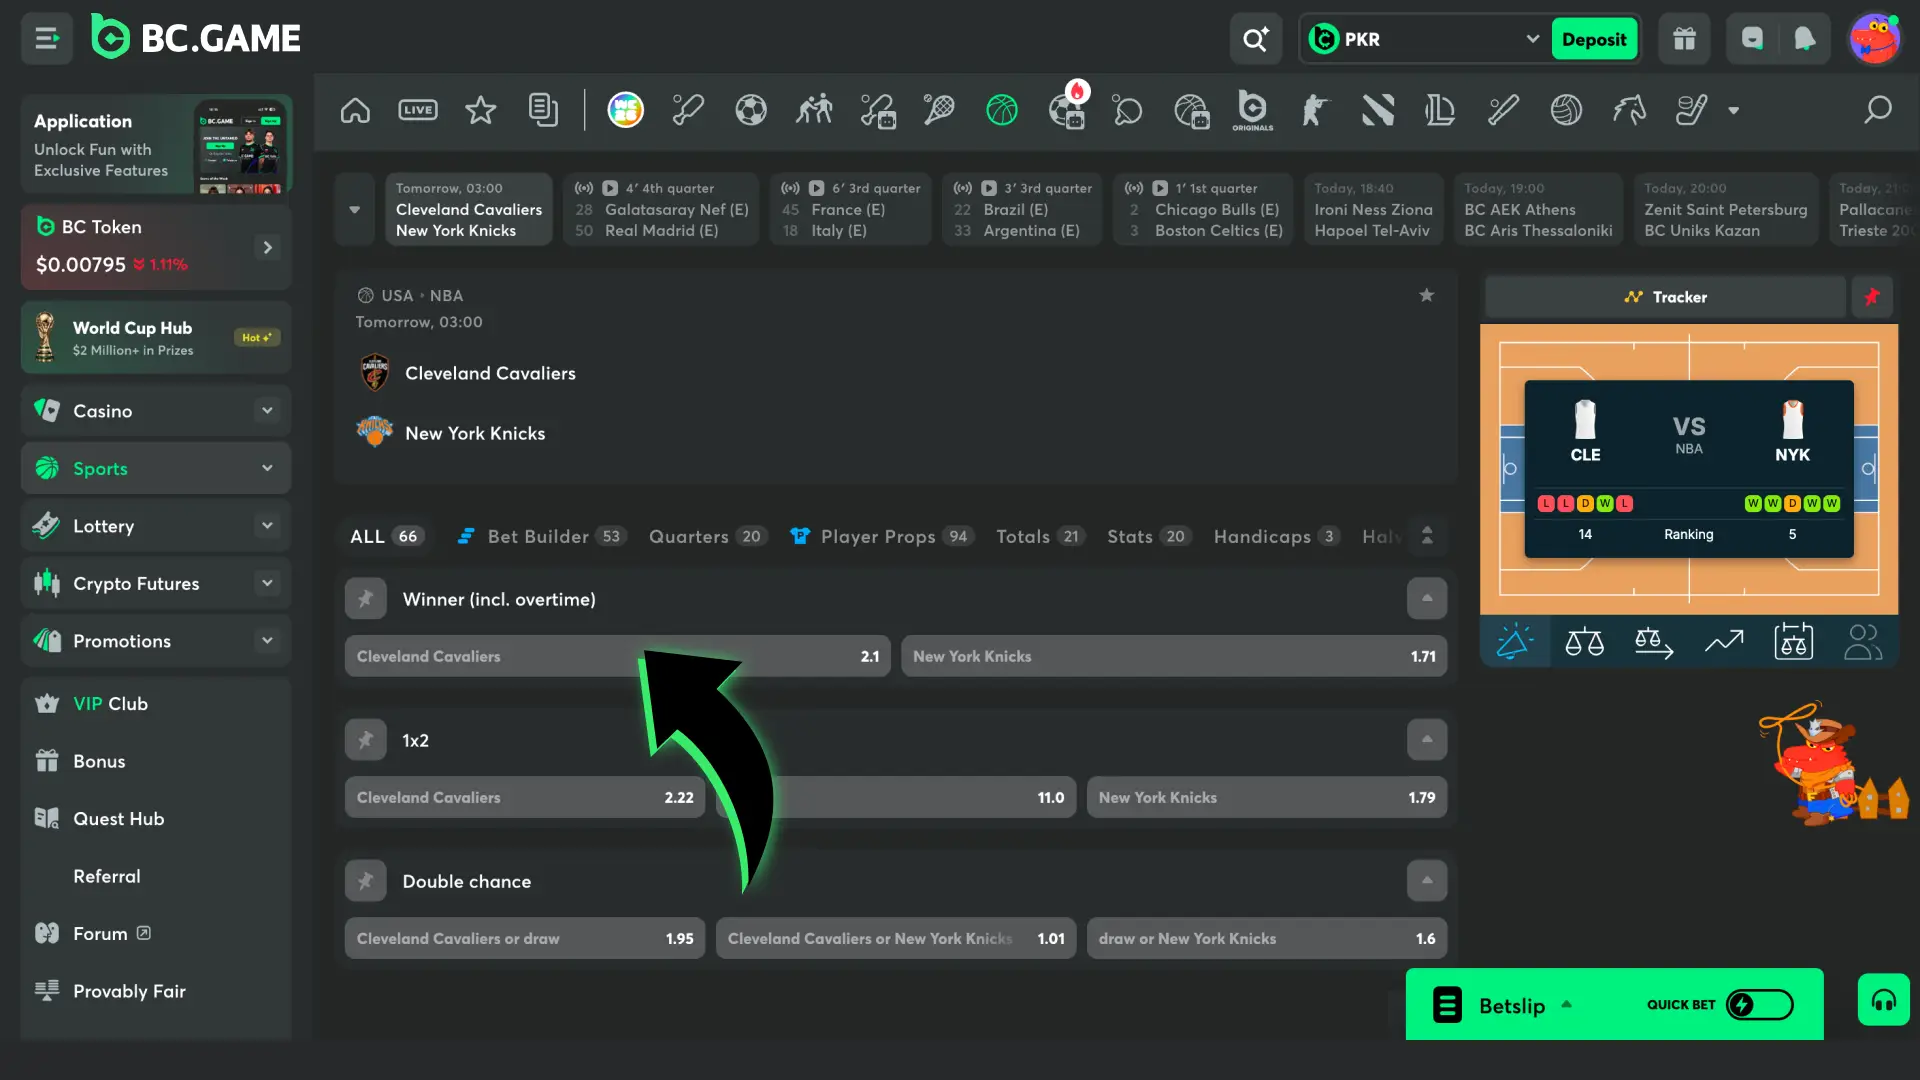This screenshot has height=1080, width=1920.
Task: Switch to the Player Props tab
Action: (881, 537)
